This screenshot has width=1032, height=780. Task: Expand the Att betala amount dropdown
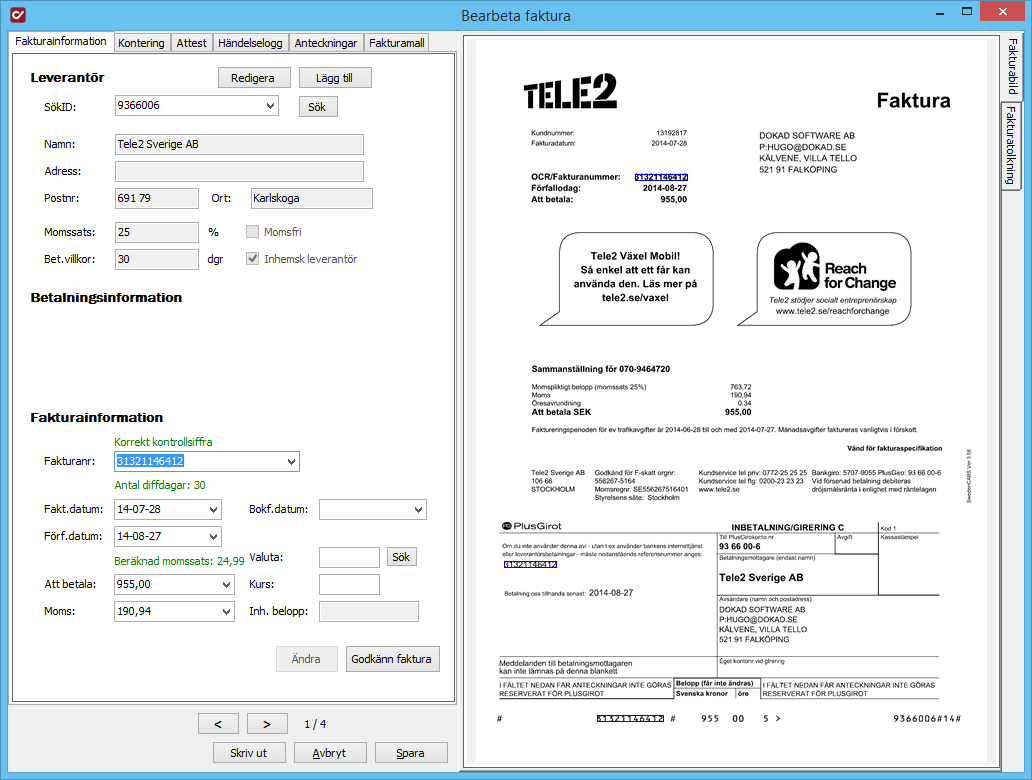[x=226, y=585]
